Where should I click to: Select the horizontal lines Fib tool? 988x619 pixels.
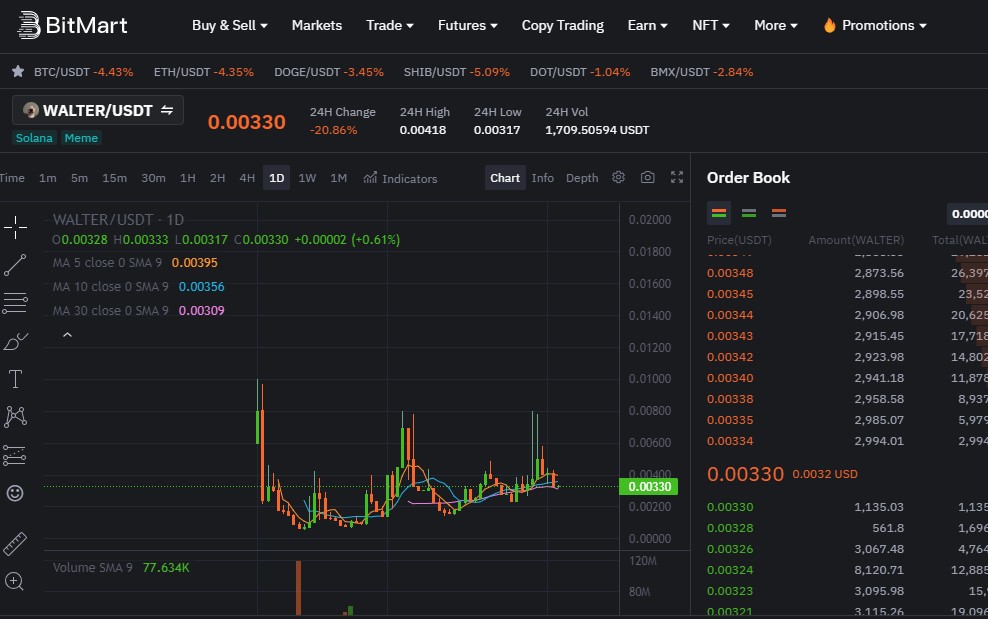15,303
